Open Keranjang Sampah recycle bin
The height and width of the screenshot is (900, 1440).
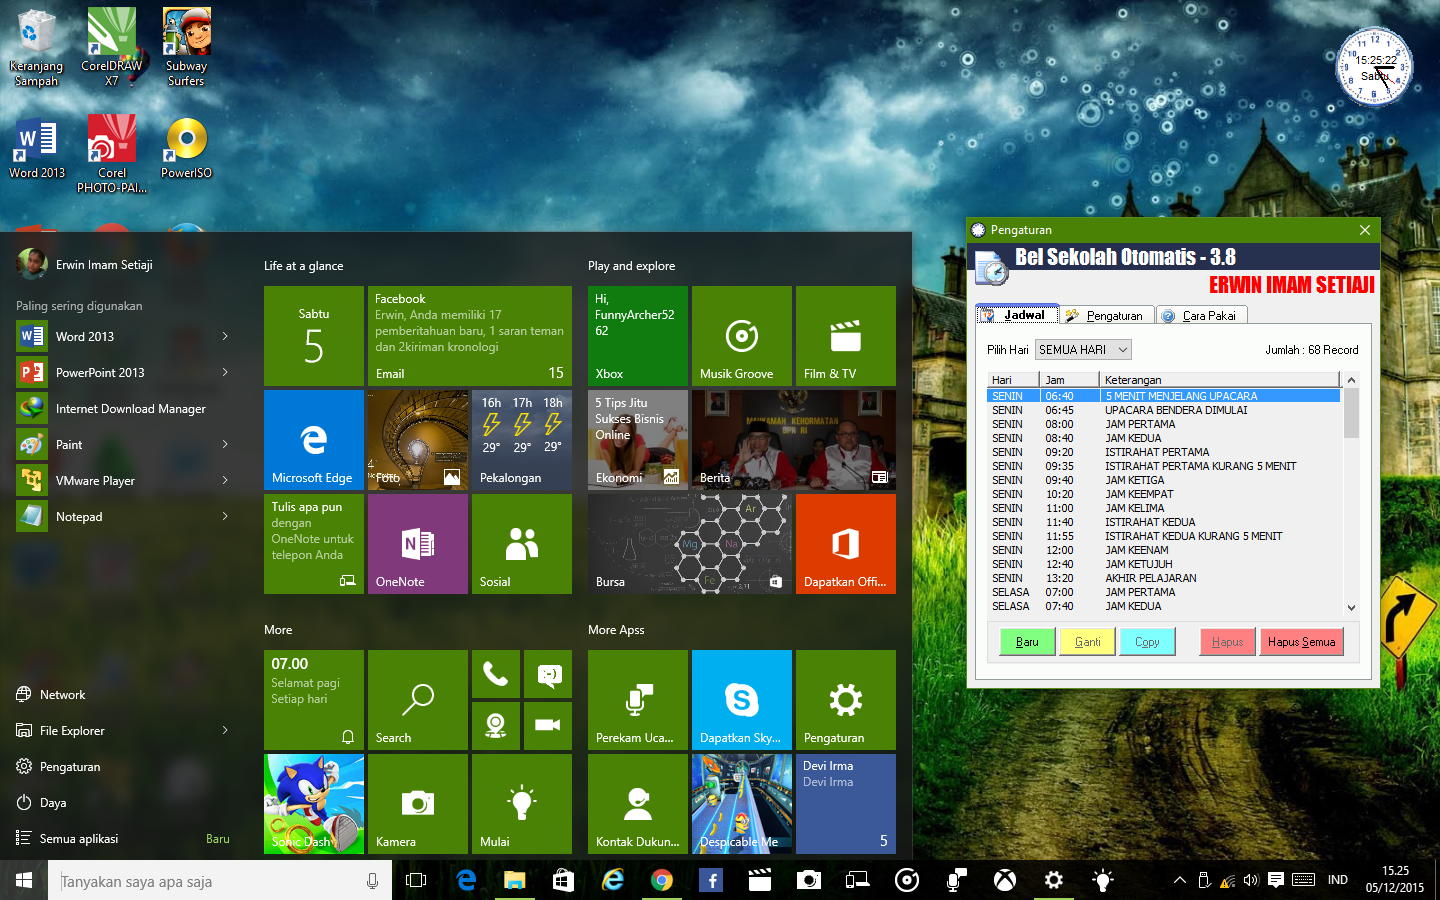click(36, 47)
